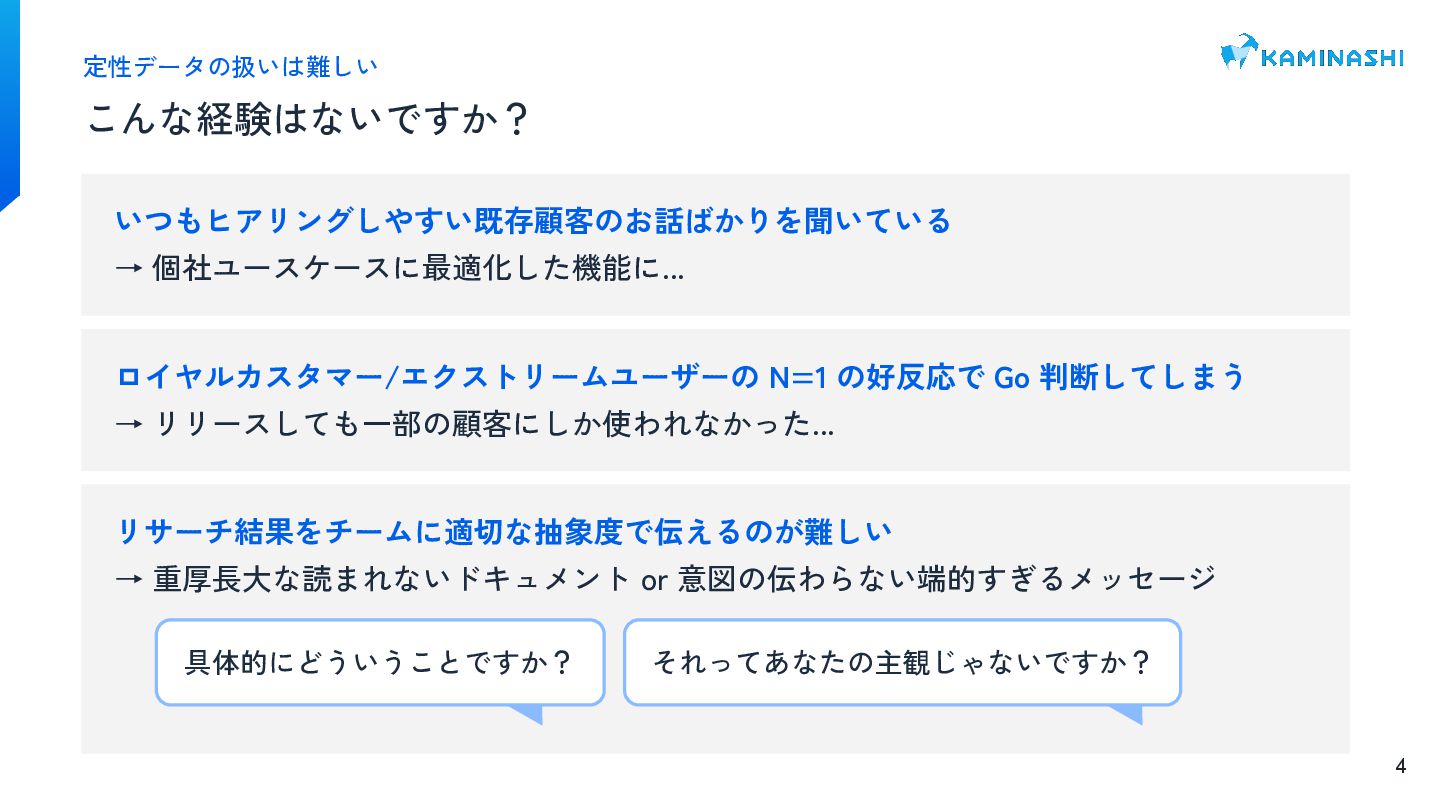Select the subtitle 定性データの扱いは難しい
The width and height of the screenshot is (1440, 810).
click(x=231, y=67)
